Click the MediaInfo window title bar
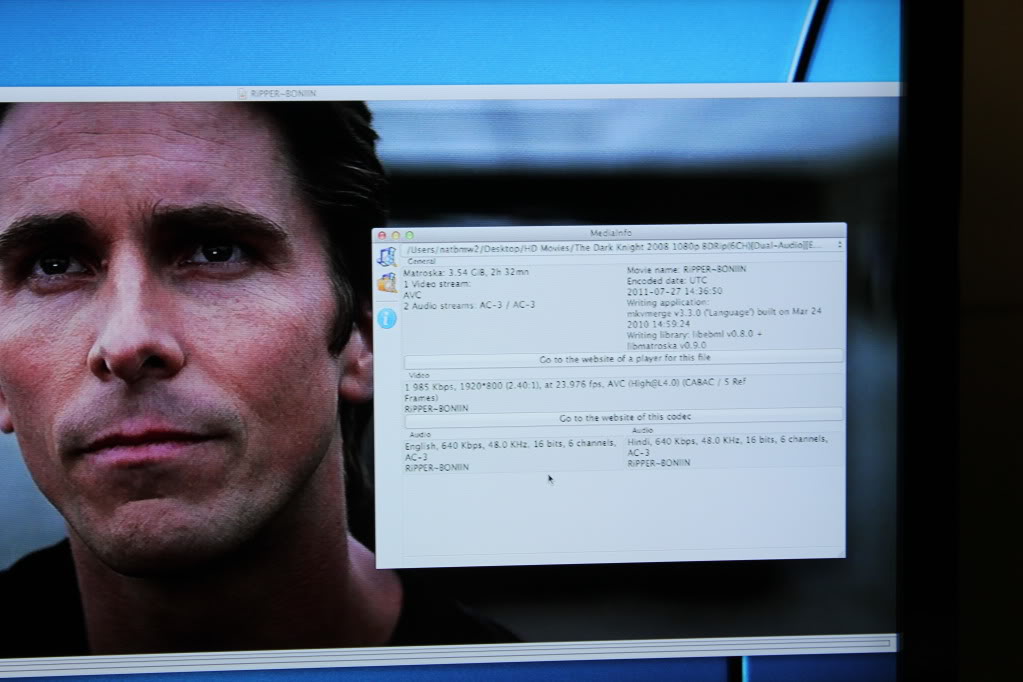Viewport: 1023px width, 682px height. pos(610,233)
